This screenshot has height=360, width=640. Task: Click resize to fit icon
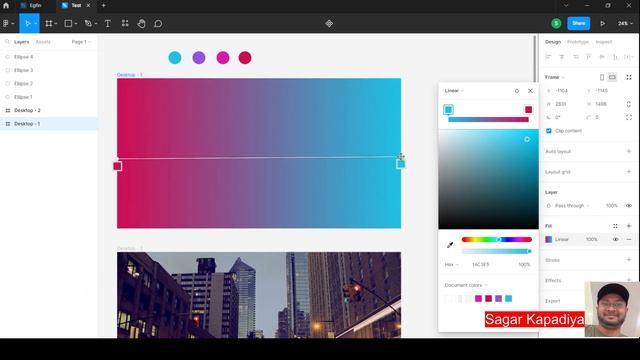pyautogui.click(x=629, y=77)
